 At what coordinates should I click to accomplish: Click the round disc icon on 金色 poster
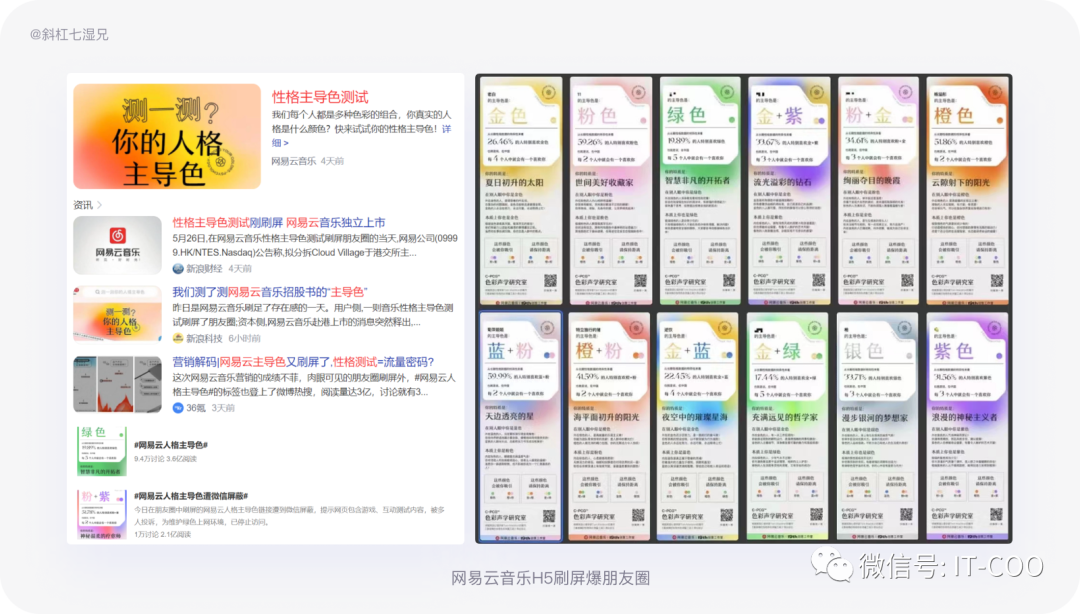[x=549, y=92]
